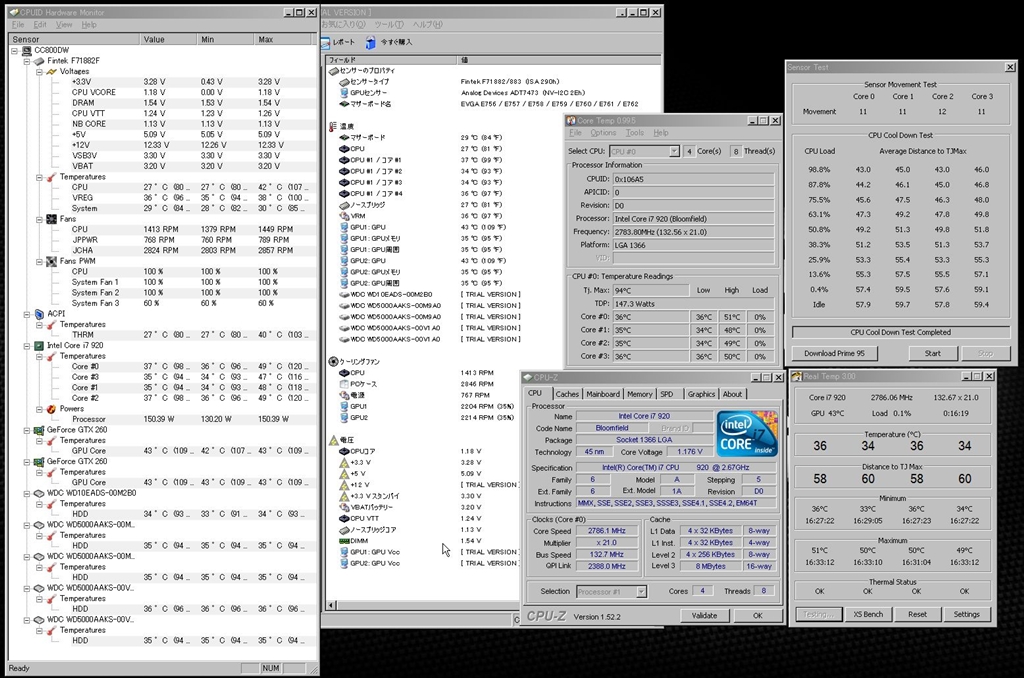Click the XS Bench button in Real Temp
This screenshot has width=1024, height=678.
pyautogui.click(x=867, y=614)
